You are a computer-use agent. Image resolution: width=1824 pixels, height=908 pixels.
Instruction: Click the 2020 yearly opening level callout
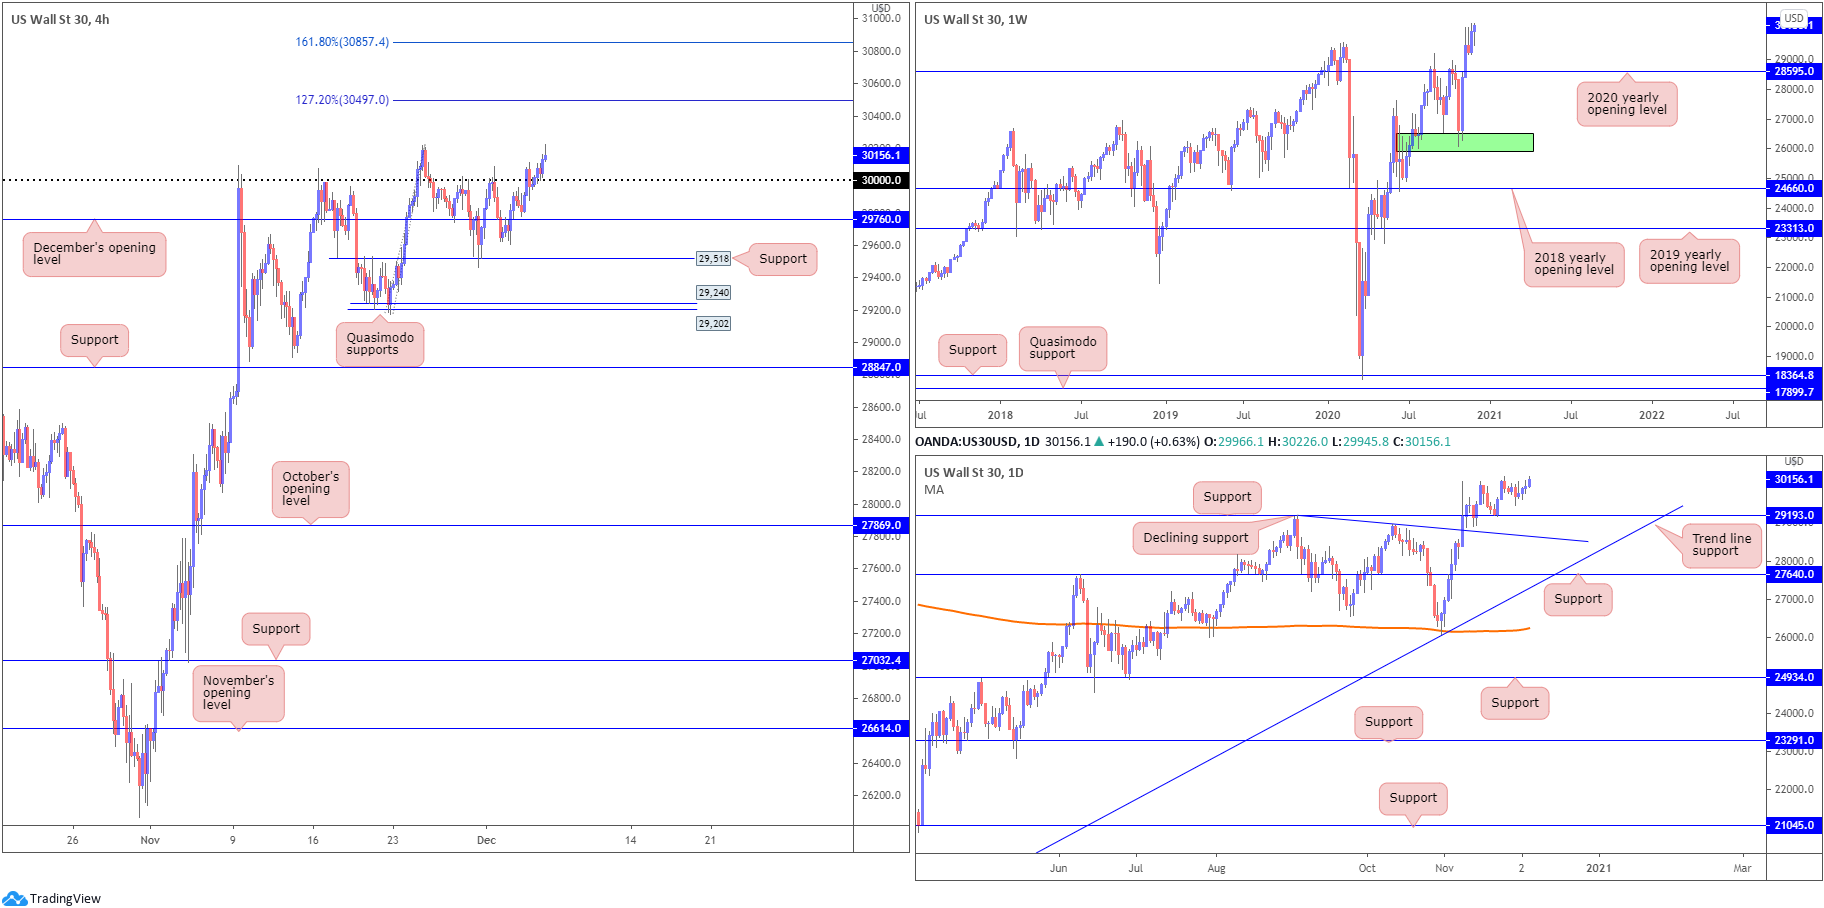click(x=1627, y=104)
